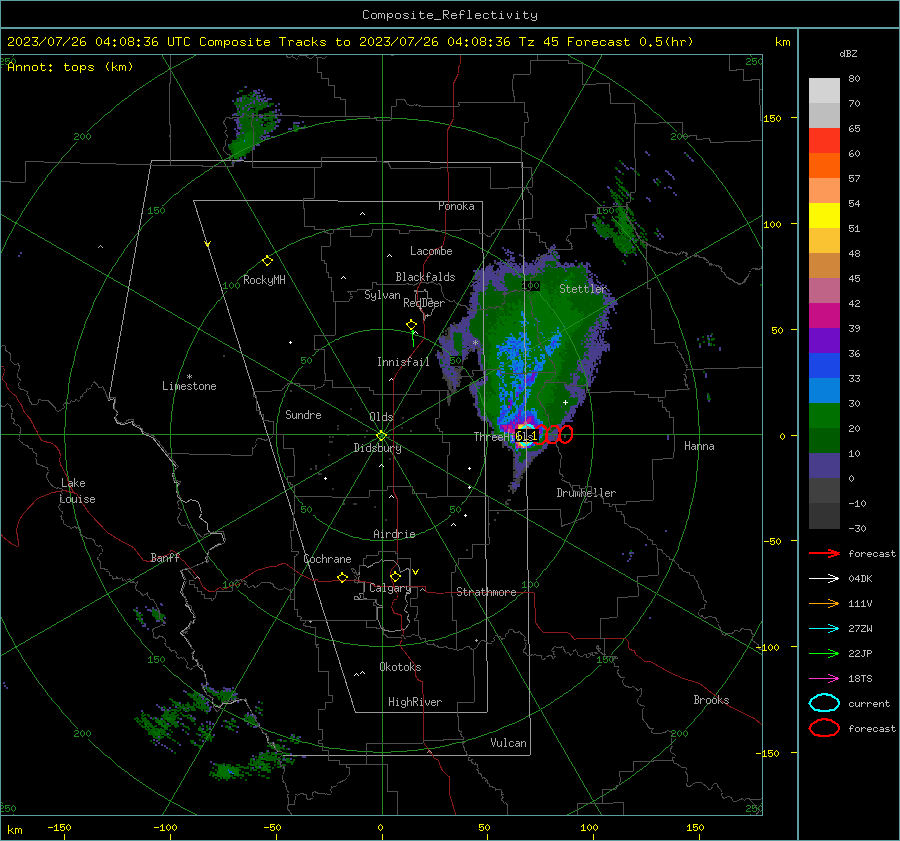Click the Composite_Reflectivity title
900x841 pixels.
[x=449, y=15]
